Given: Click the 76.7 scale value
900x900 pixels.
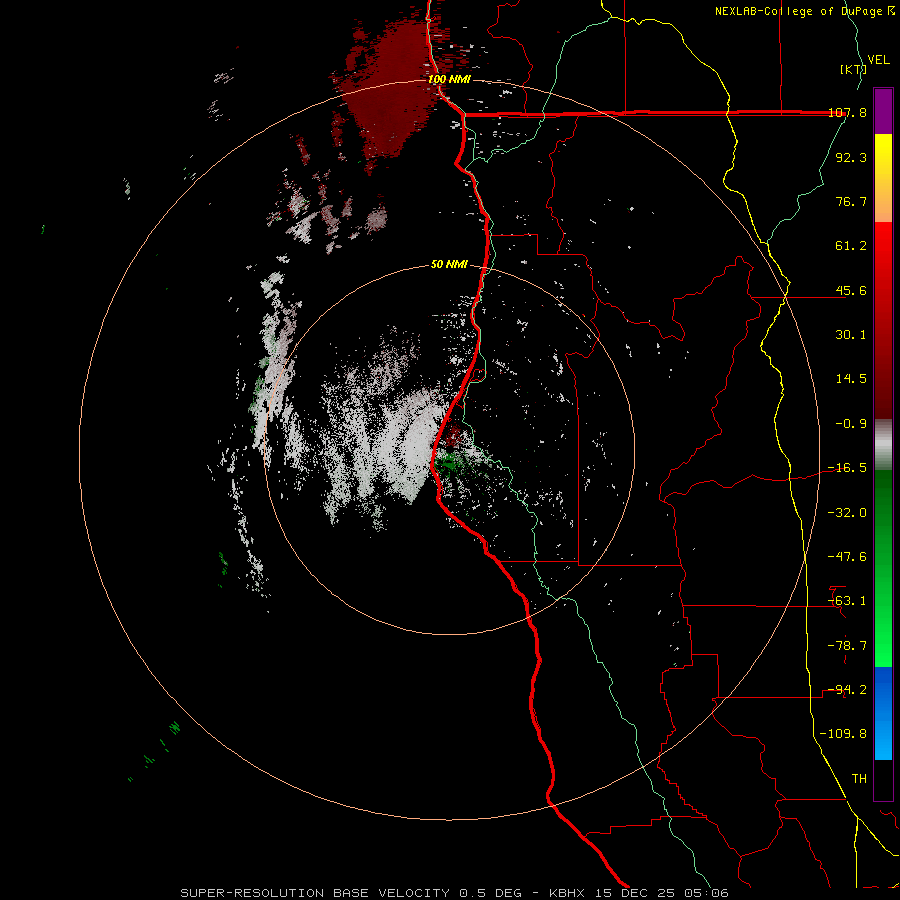Looking at the screenshot, I should click(x=851, y=201).
